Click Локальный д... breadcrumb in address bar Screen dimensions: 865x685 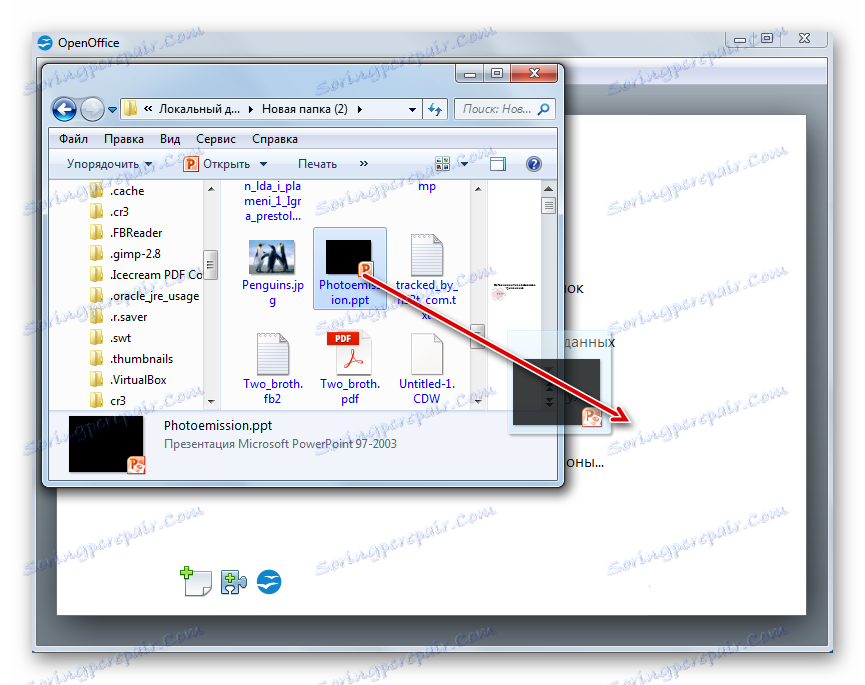pyautogui.click(x=199, y=109)
